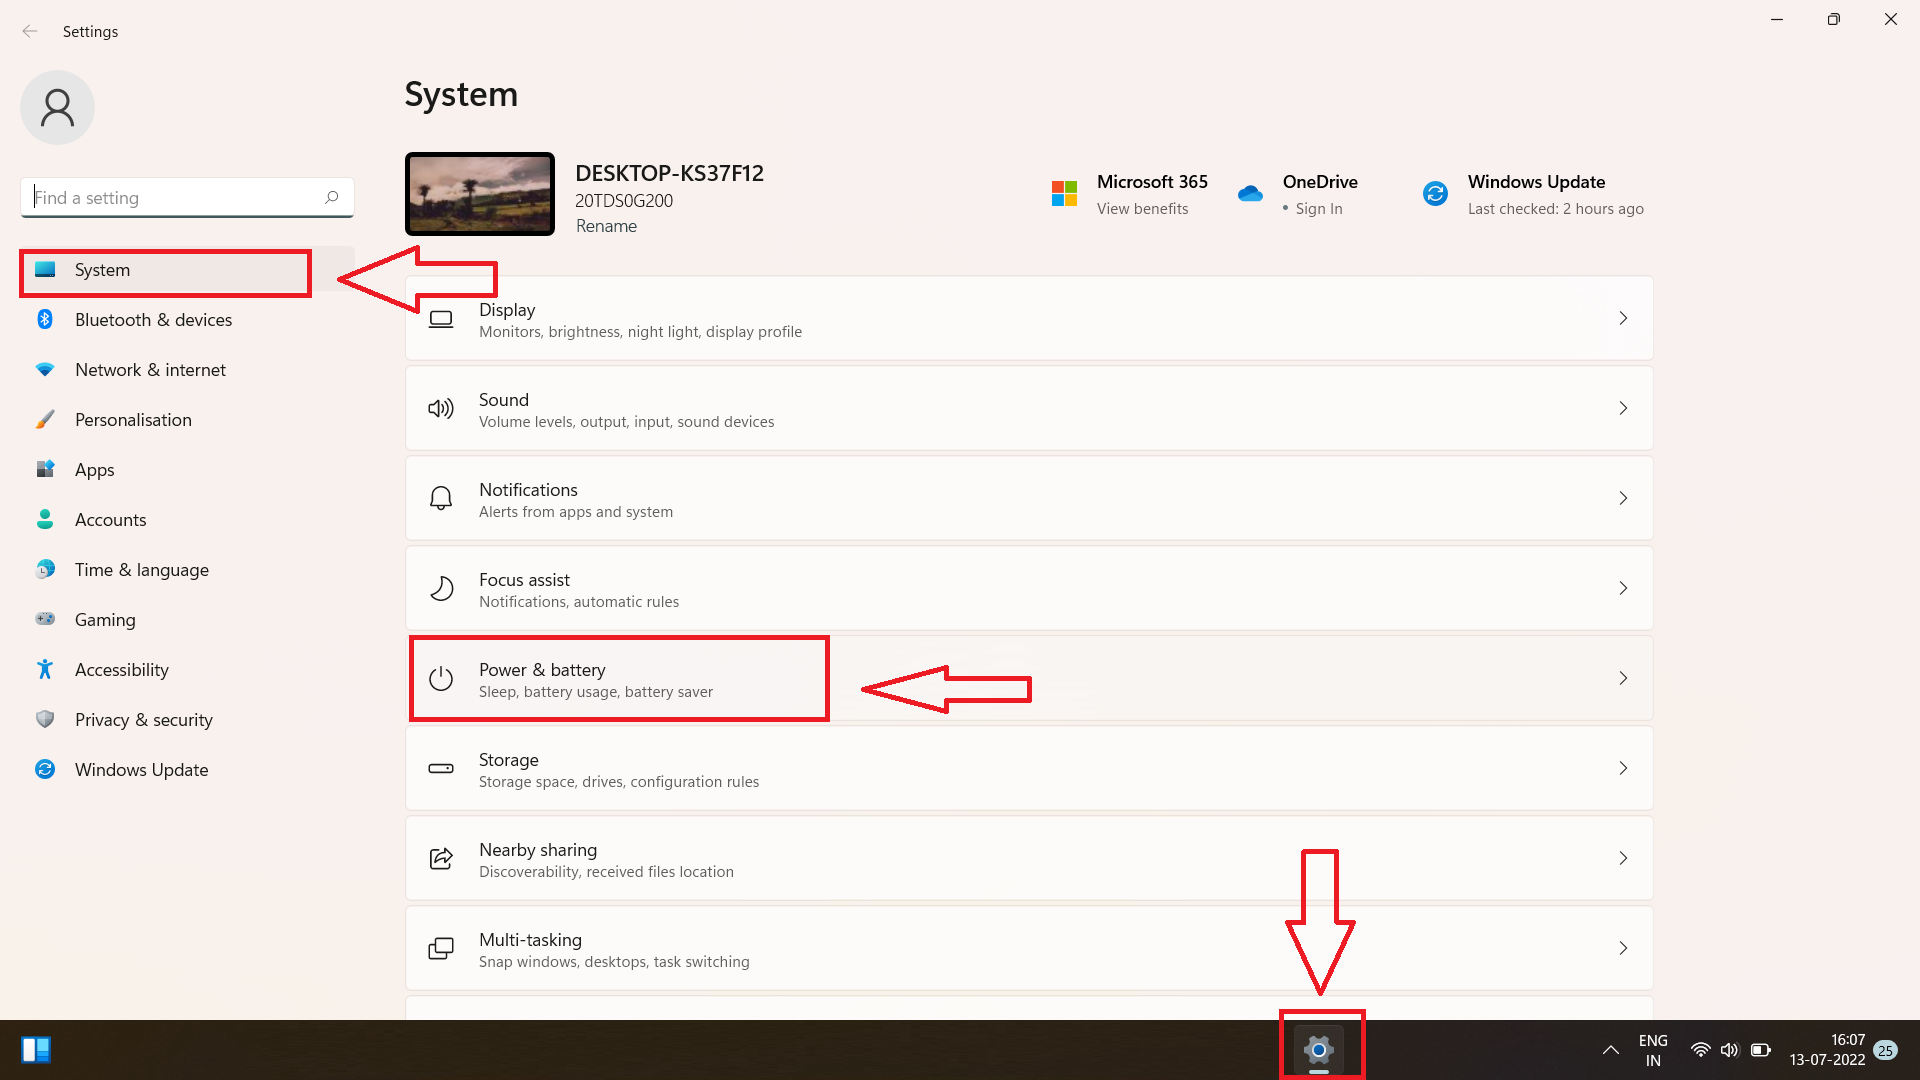Click the user profile avatar
Screen dimensions: 1920x1080
pos(57,108)
